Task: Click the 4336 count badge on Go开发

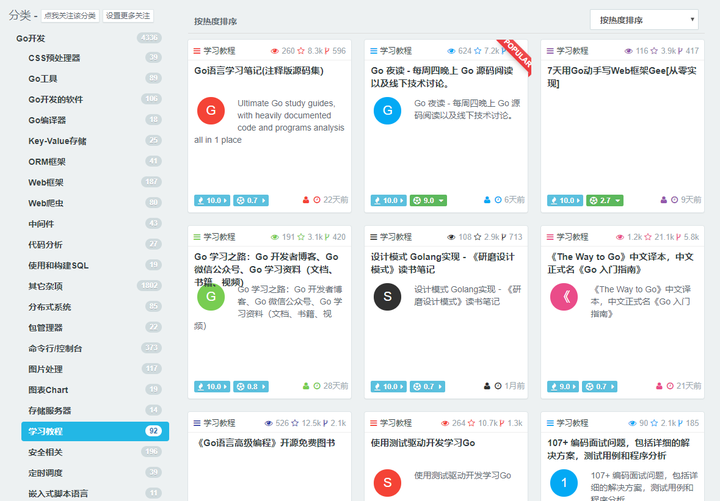Action: tap(149, 38)
